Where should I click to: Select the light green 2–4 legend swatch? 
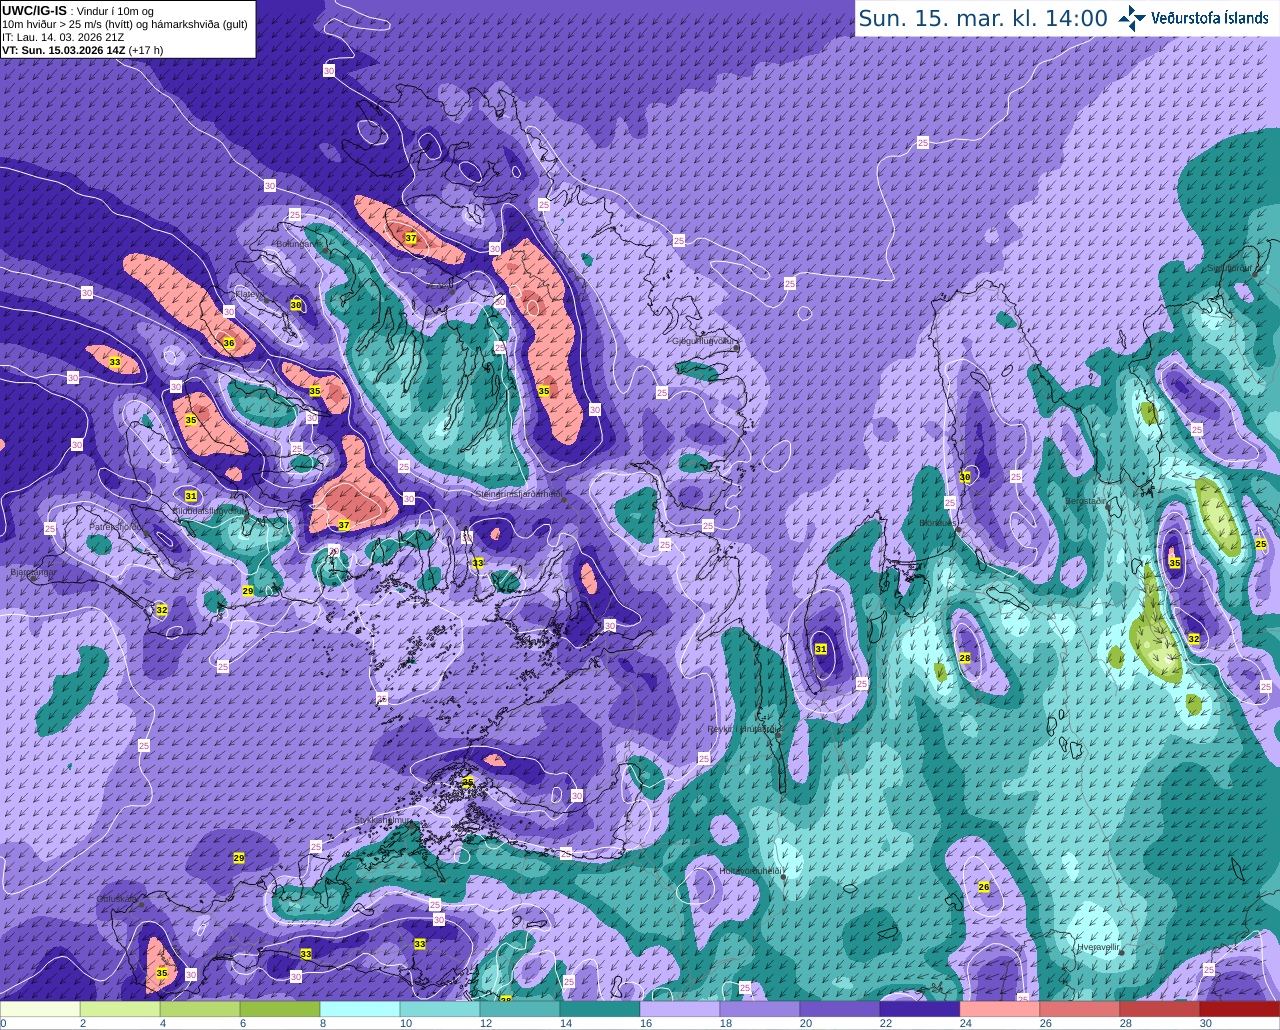[x=120, y=1009]
